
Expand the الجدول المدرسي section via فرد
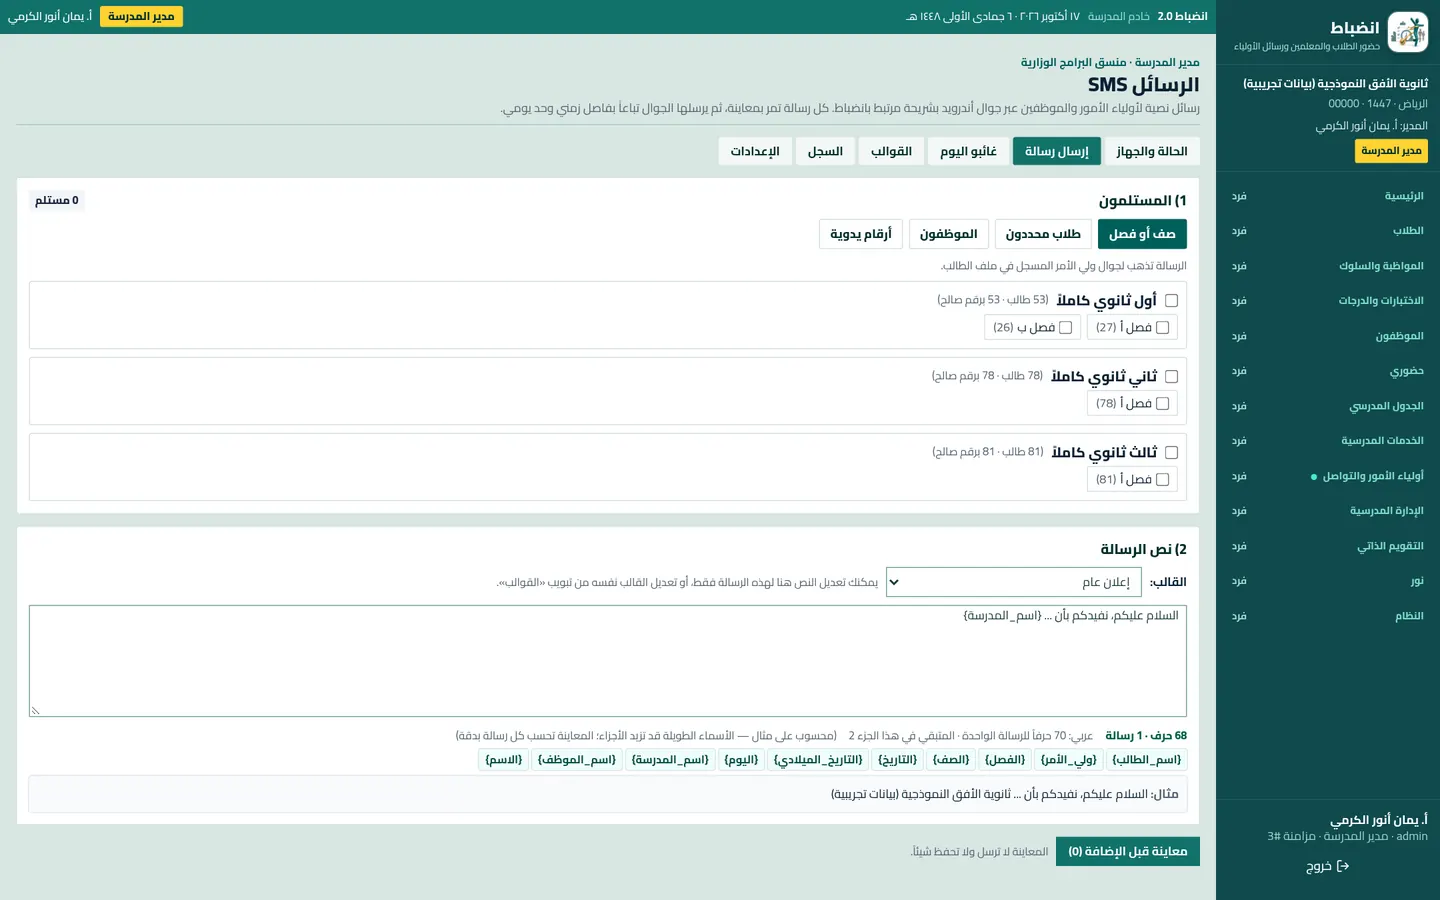pos(1239,406)
